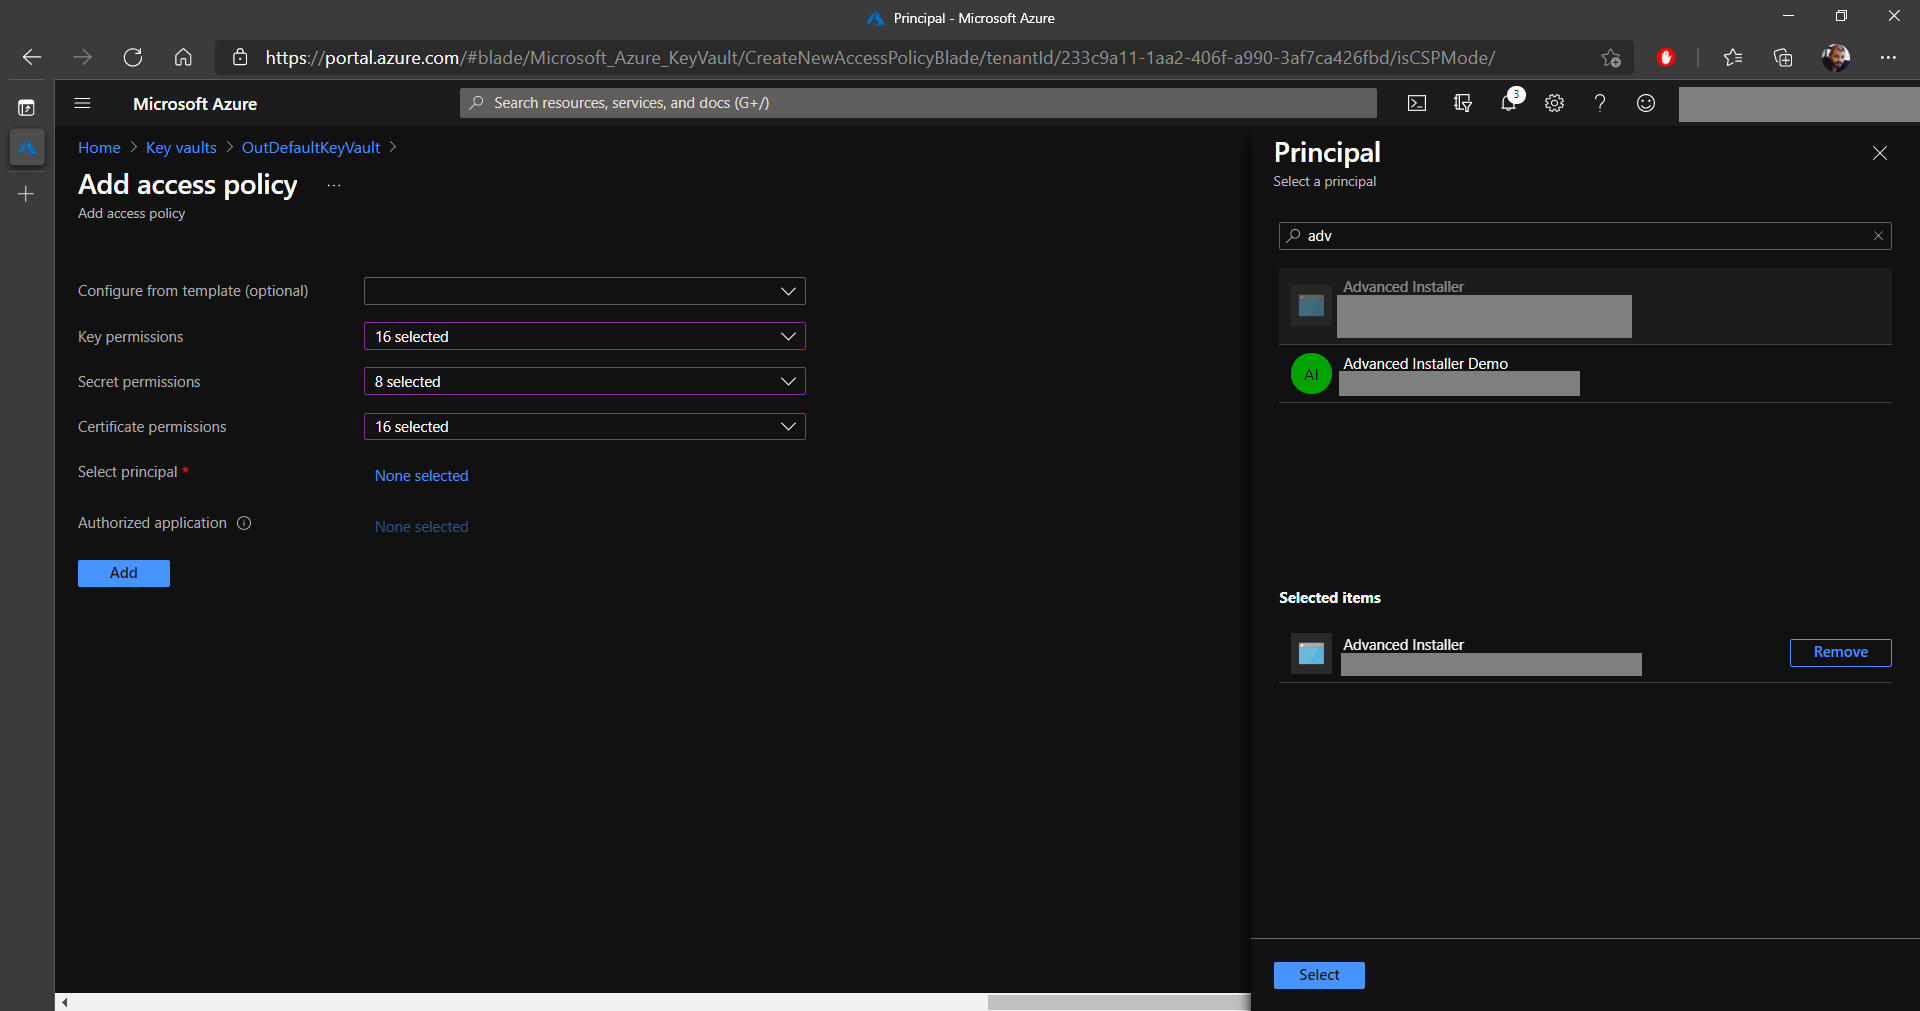Open the Azure portal hamburger menu
The height and width of the screenshot is (1011, 1920).
point(83,103)
